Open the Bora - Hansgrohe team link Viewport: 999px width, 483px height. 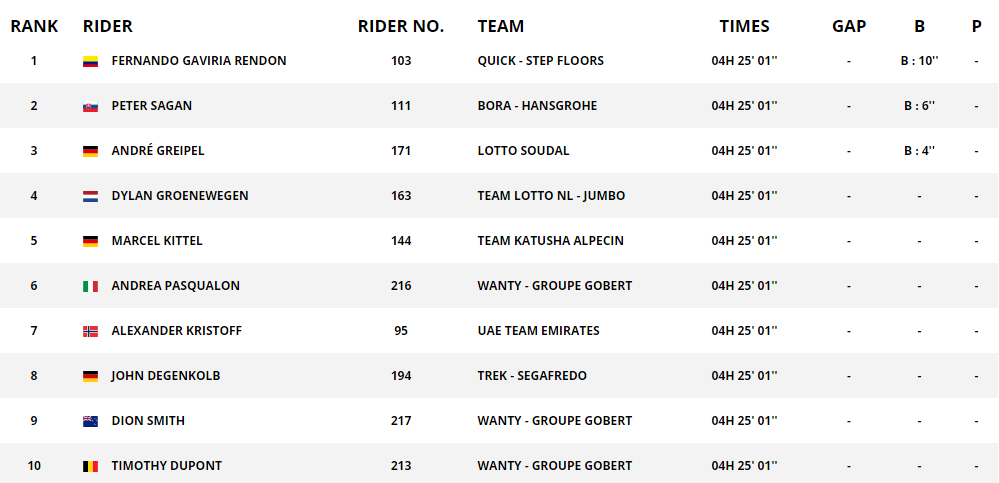(x=537, y=106)
